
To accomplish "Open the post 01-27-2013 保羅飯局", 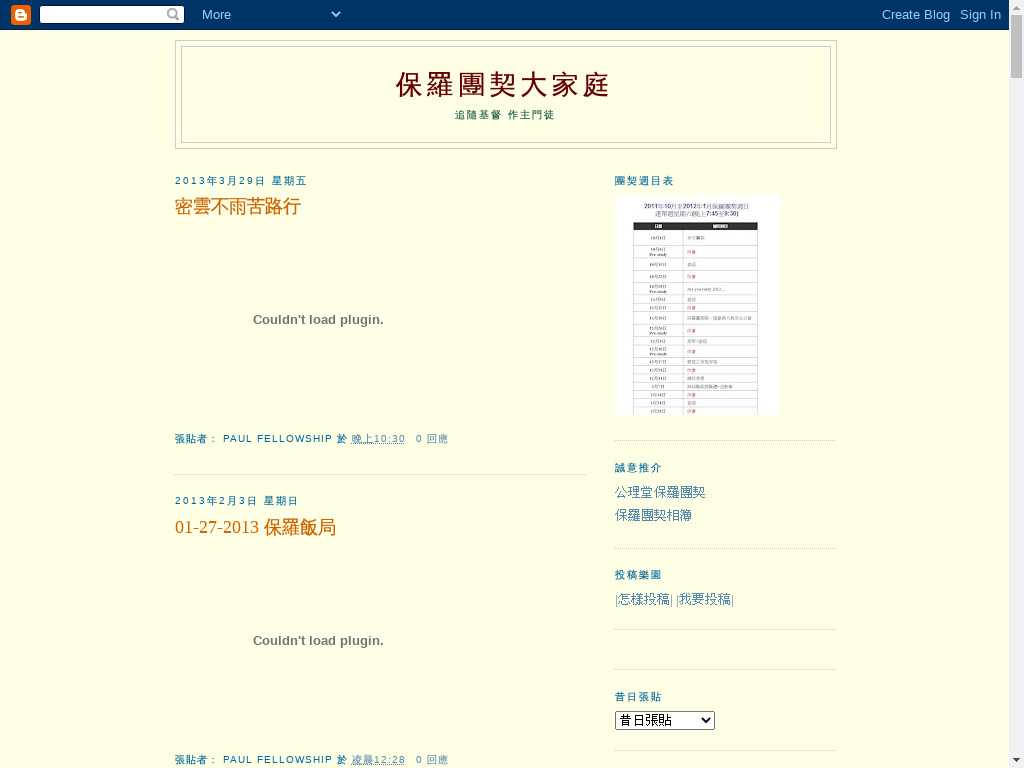I will tap(255, 527).
